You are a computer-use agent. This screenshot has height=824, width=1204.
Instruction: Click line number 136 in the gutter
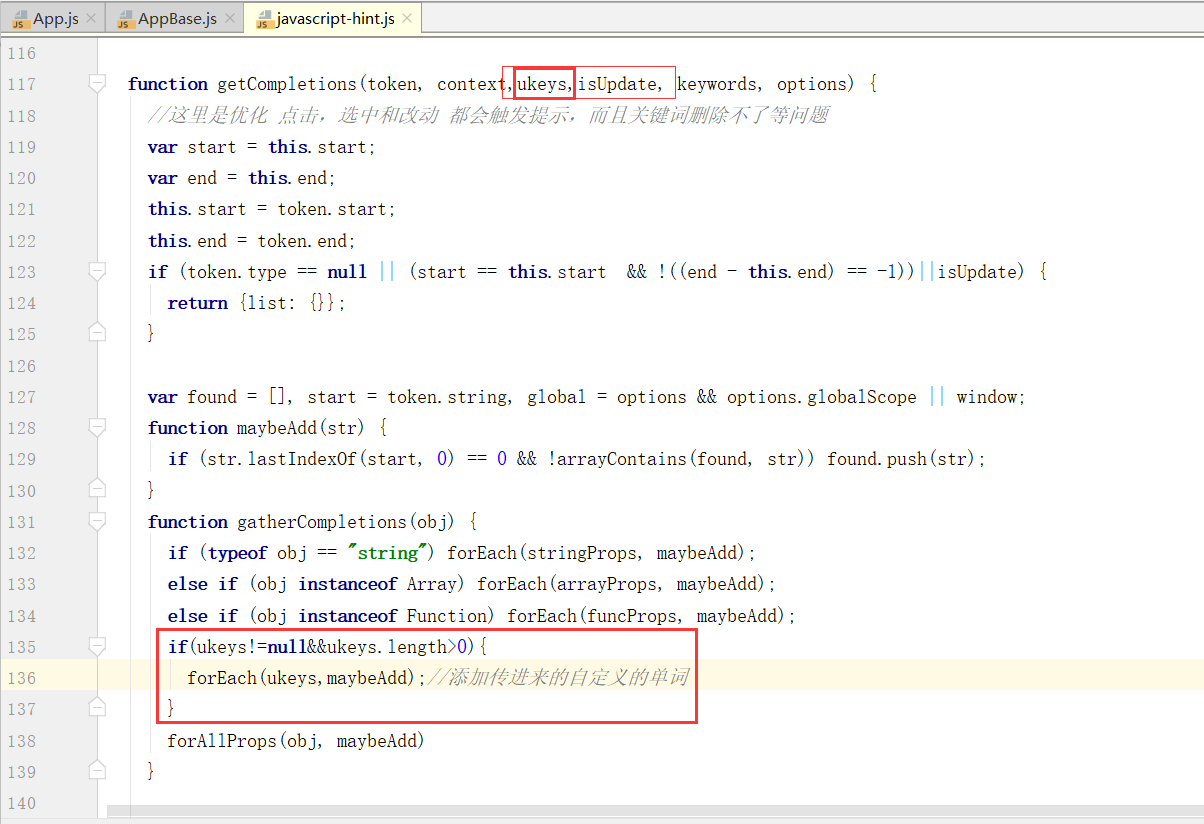click(21, 678)
